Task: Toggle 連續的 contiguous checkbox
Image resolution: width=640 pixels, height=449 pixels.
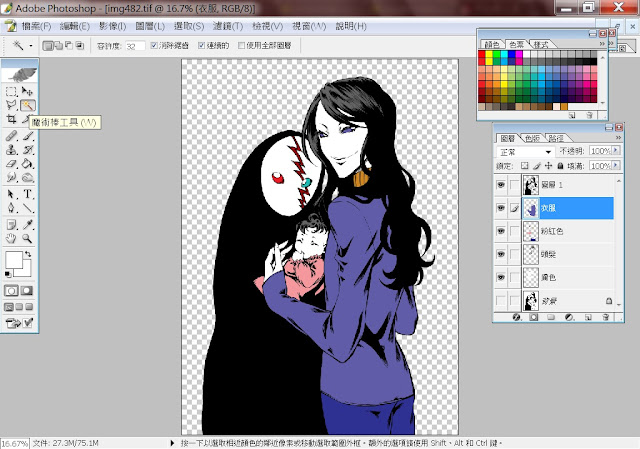Action: point(201,45)
